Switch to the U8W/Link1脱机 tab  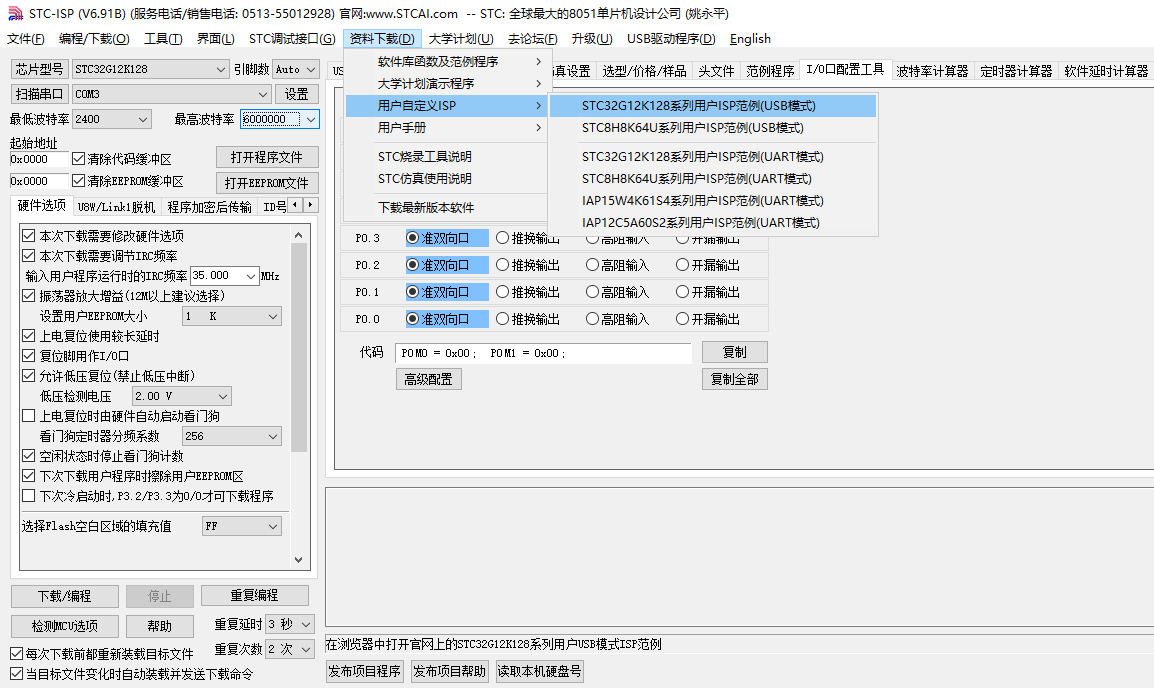tap(116, 207)
